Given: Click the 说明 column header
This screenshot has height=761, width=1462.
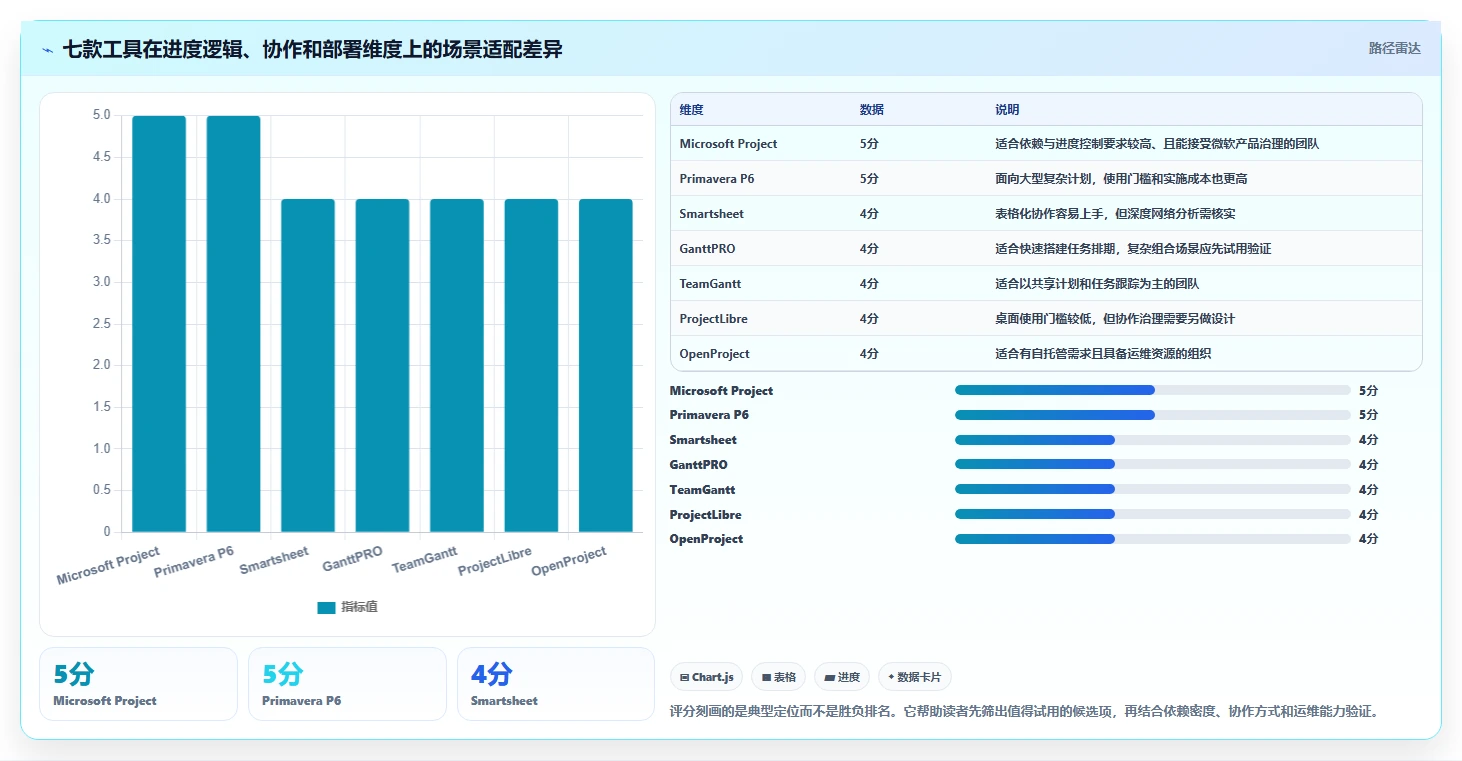Looking at the screenshot, I should pyautogui.click(x=1007, y=110).
